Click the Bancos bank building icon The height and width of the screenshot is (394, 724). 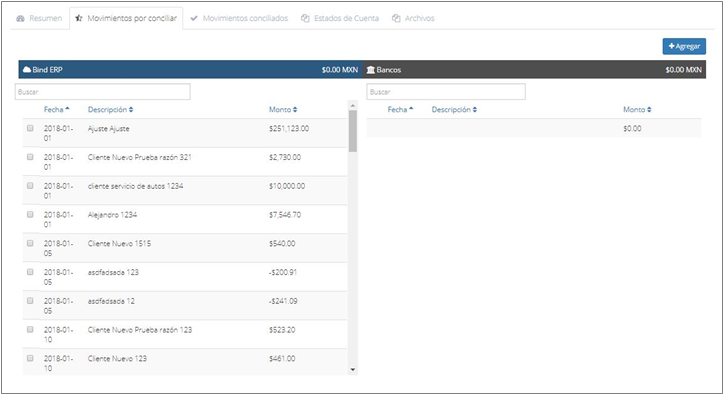pos(370,70)
